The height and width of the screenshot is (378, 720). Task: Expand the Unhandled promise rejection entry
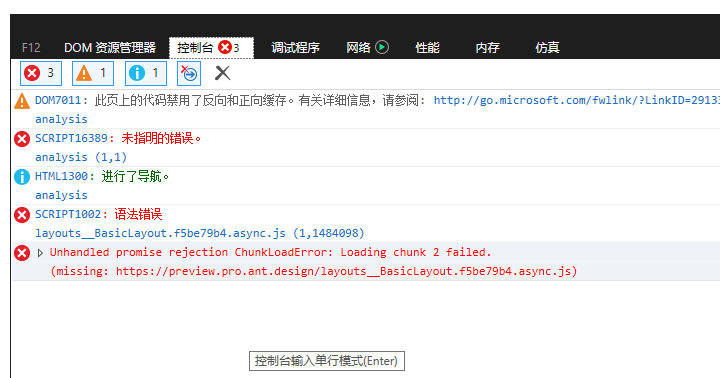pos(40,253)
